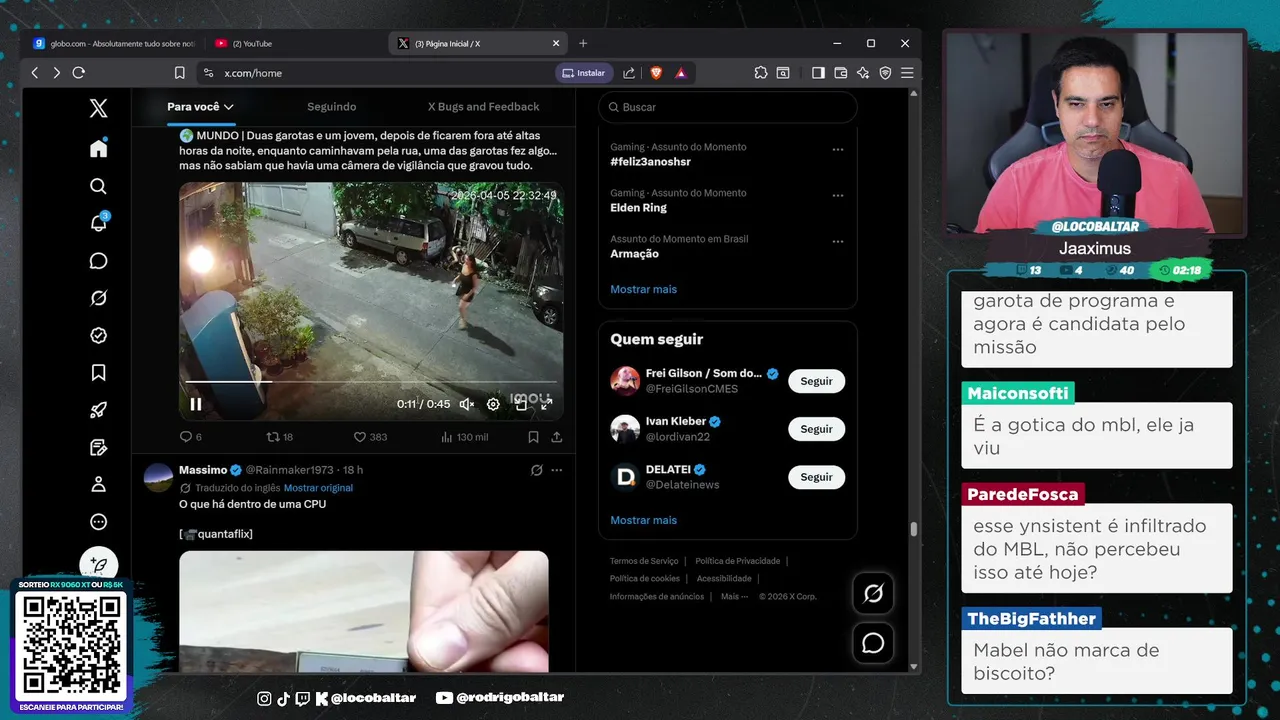The height and width of the screenshot is (720, 1280).
Task: Open options for Armação trend
Action: click(838, 241)
